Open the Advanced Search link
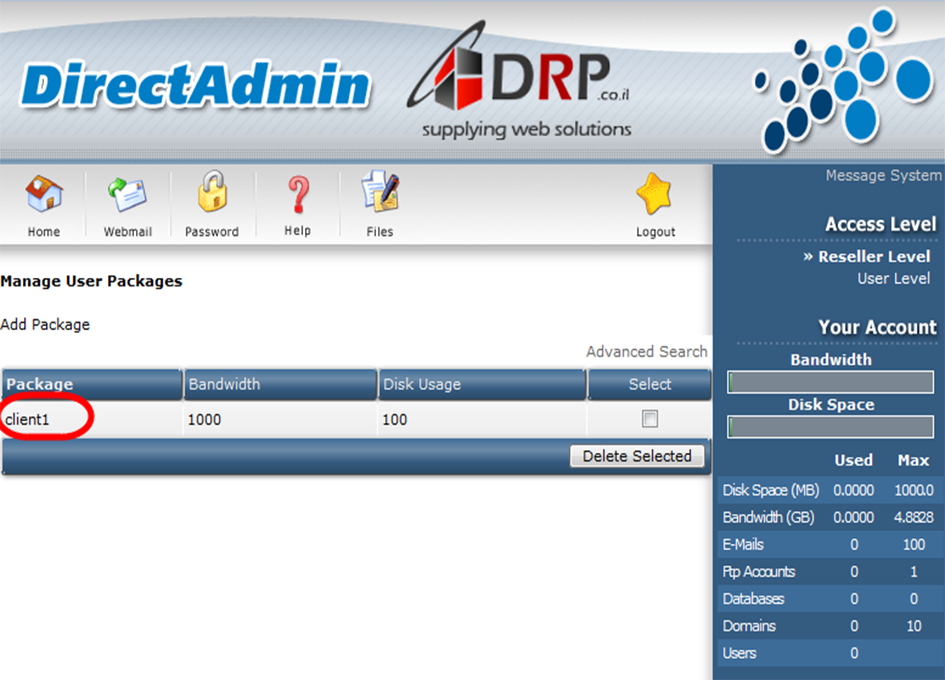Viewport: 945px width, 680px height. [646, 352]
